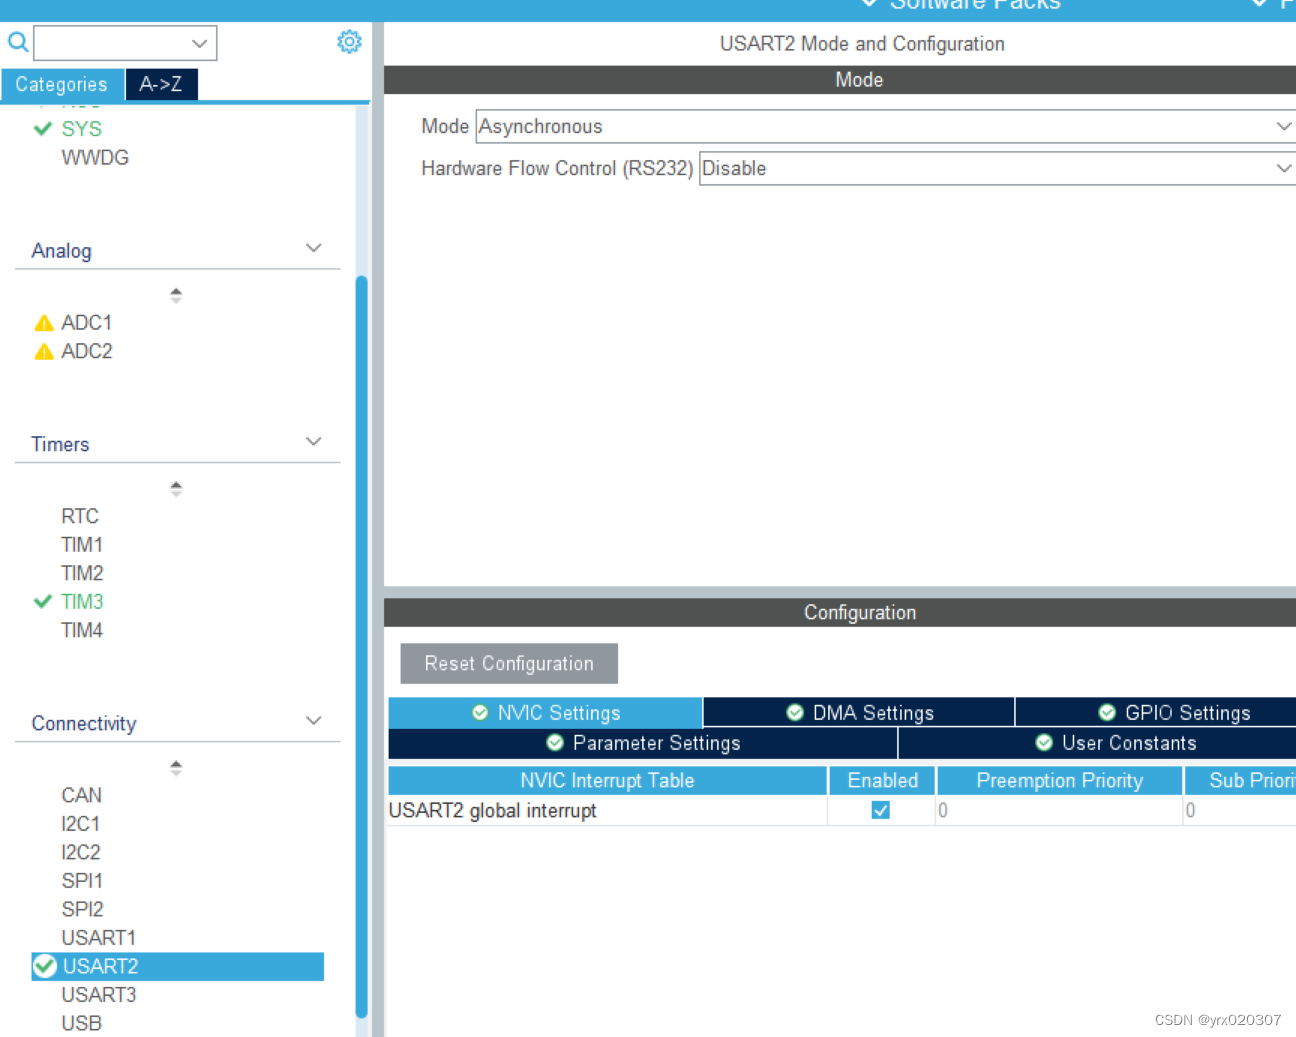Click the Preemption Priority column header
Screen dimensions: 1296x1037
point(1060,781)
